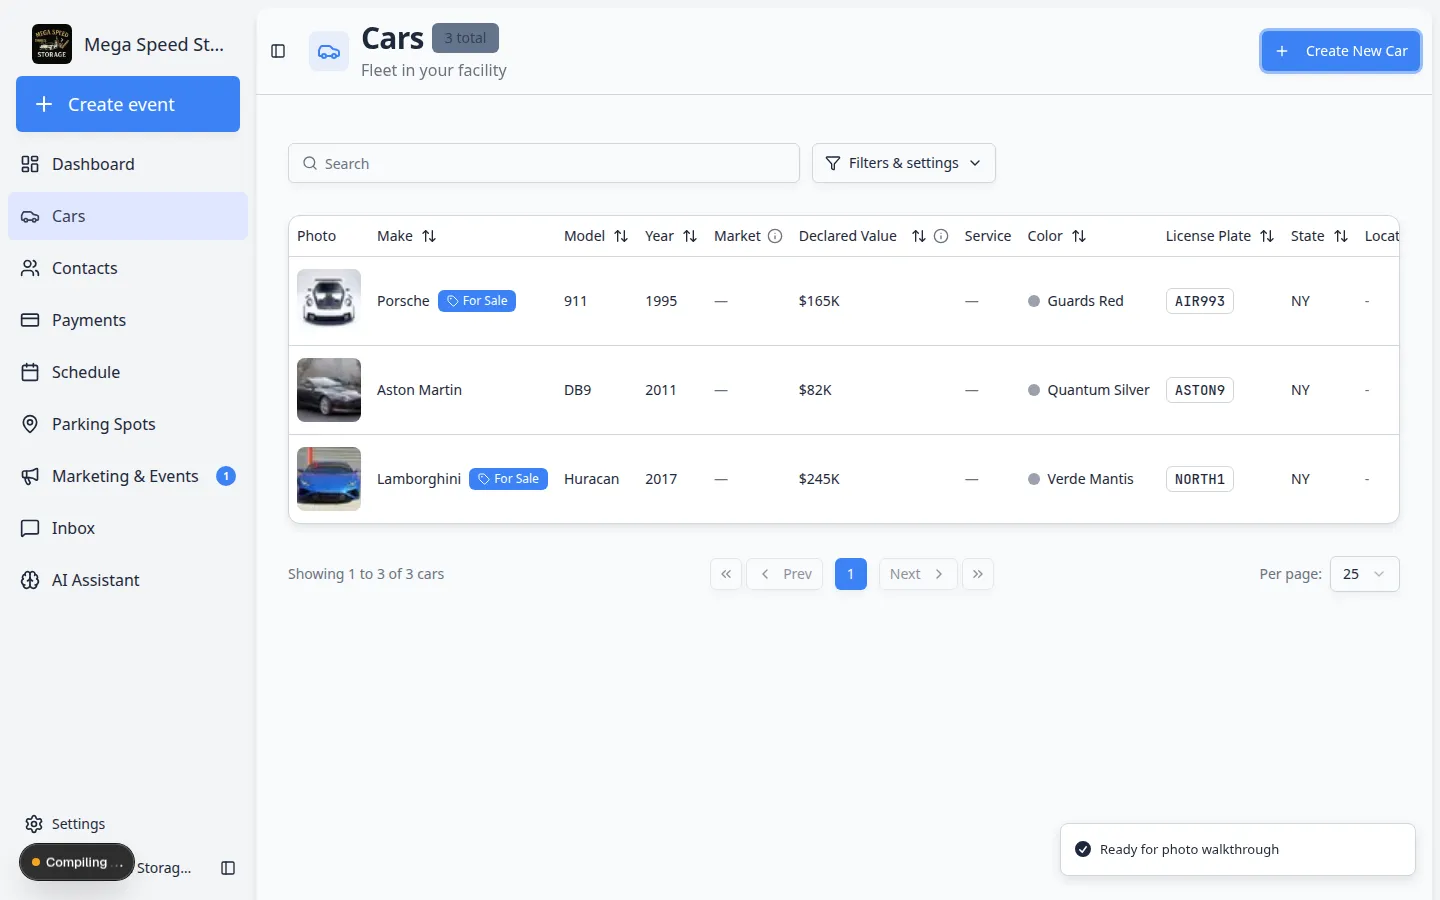The height and width of the screenshot is (900, 1440).
Task: Click the DB9 model cell
Action: (x=578, y=390)
